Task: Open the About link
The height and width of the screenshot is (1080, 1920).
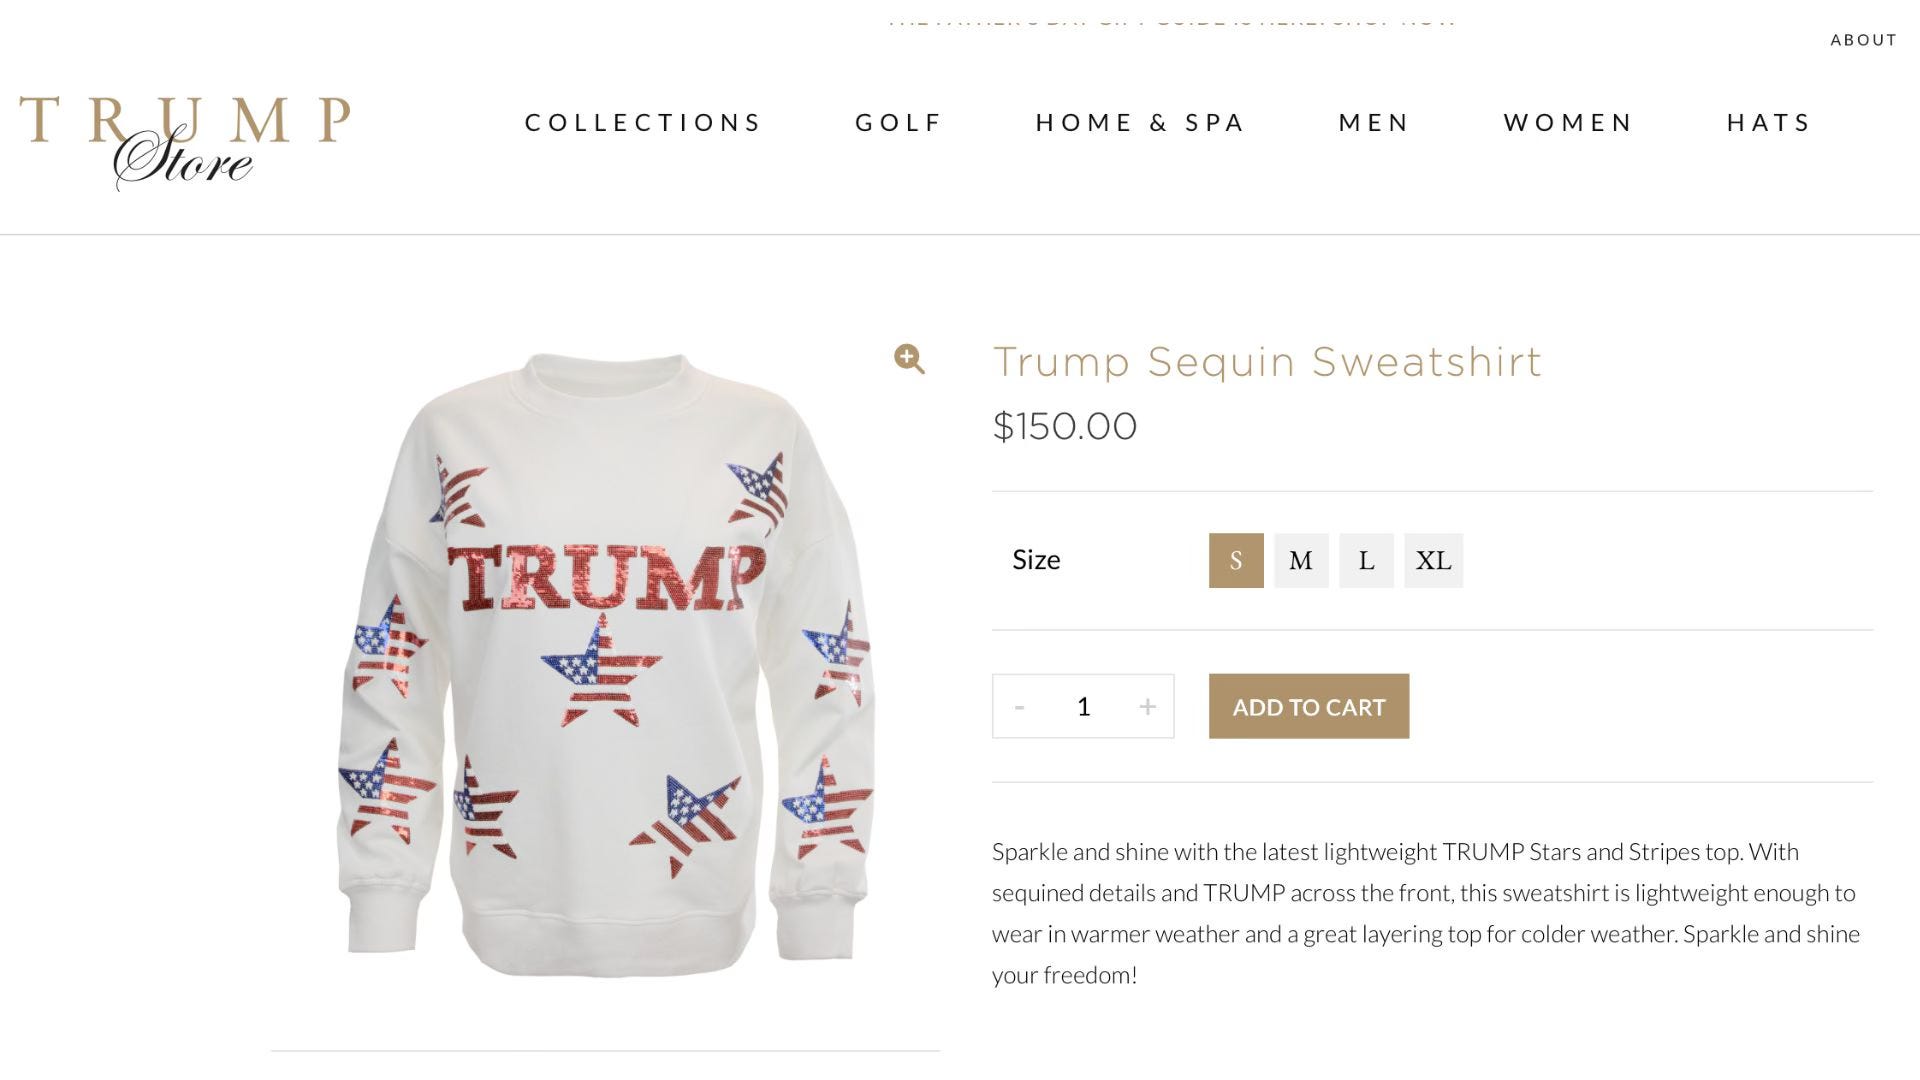Action: click(1864, 40)
